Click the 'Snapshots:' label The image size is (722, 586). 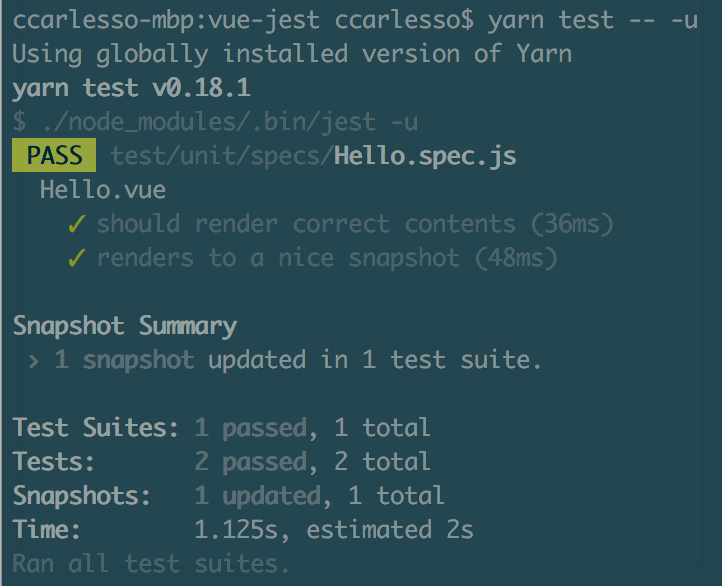tap(82, 496)
